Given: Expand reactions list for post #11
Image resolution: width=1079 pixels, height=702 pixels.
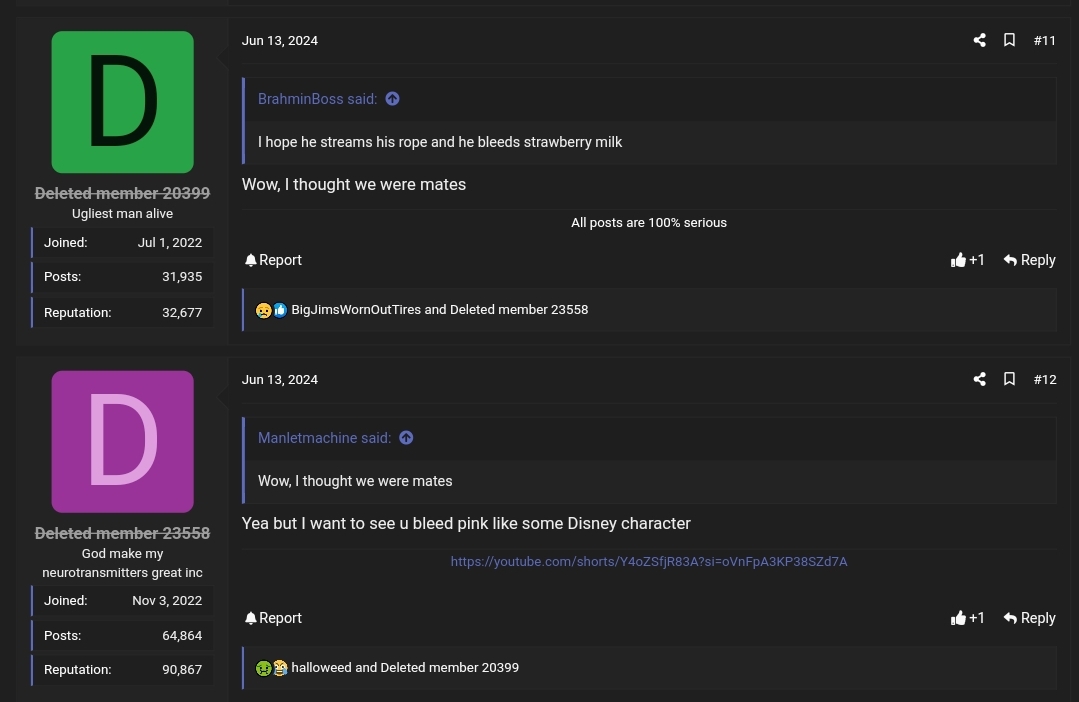Looking at the screenshot, I should click(440, 310).
